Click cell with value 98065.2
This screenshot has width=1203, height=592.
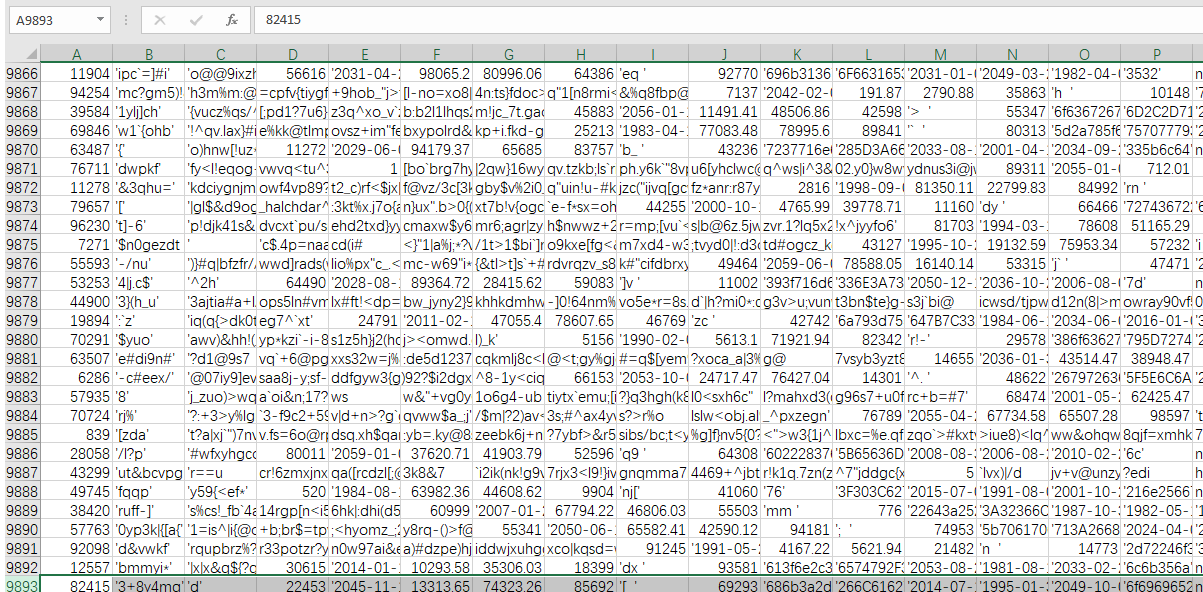coord(436,73)
